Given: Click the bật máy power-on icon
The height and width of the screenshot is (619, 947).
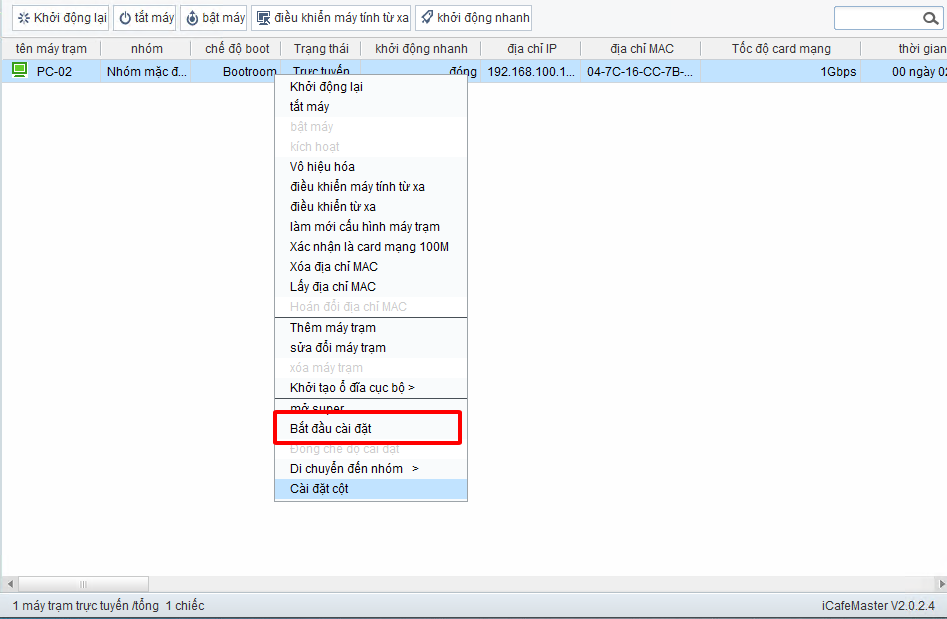Looking at the screenshot, I should tap(192, 18).
